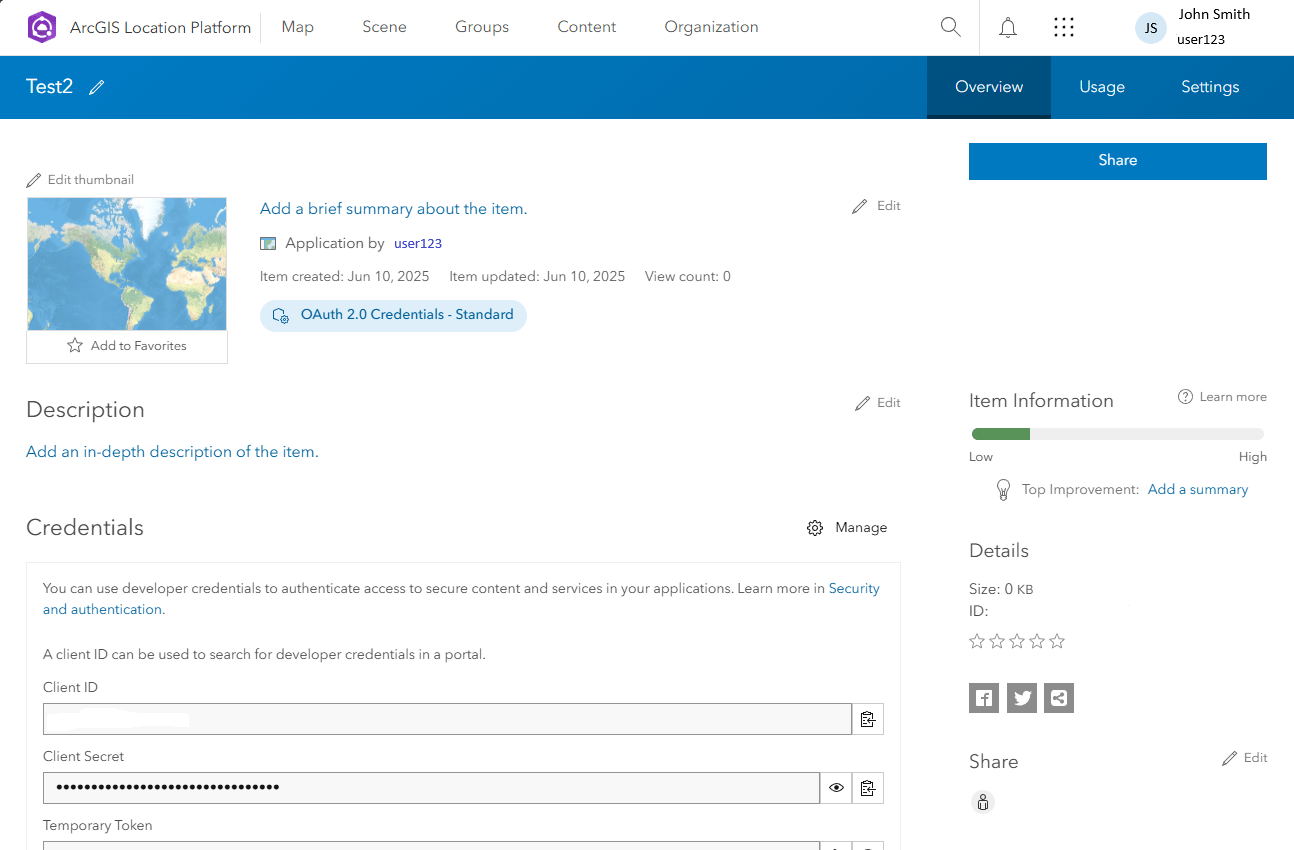Screen dimensions: 1294x850
Task: Click the John Smith account name
Action: coord(1214,15)
